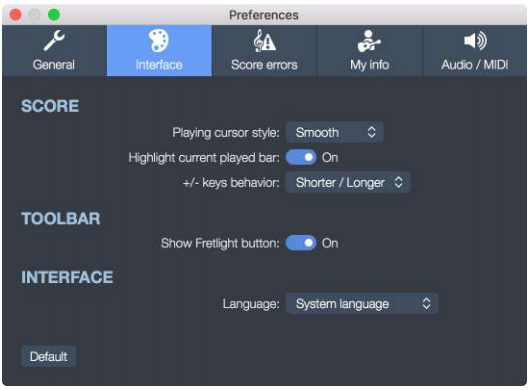
Task: Switch to the Score errors tab
Action: tap(264, 51)
